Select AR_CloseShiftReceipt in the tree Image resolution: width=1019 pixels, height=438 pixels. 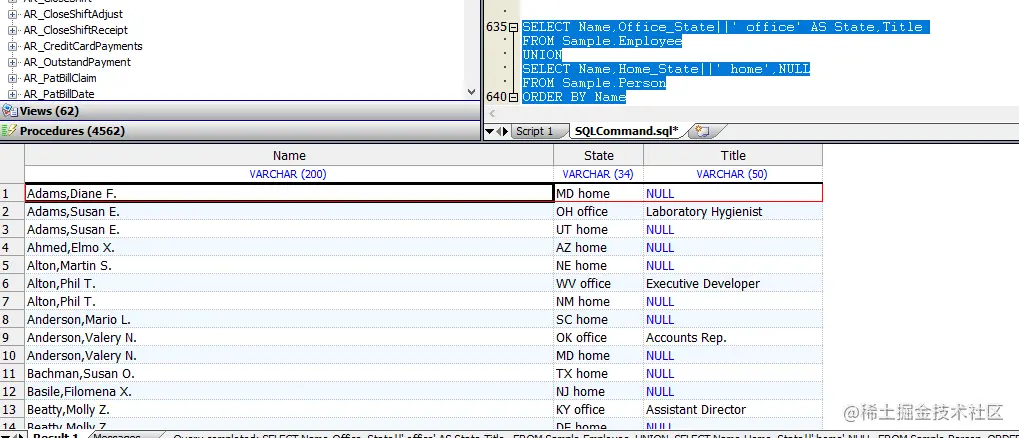(x=75, y=30)
